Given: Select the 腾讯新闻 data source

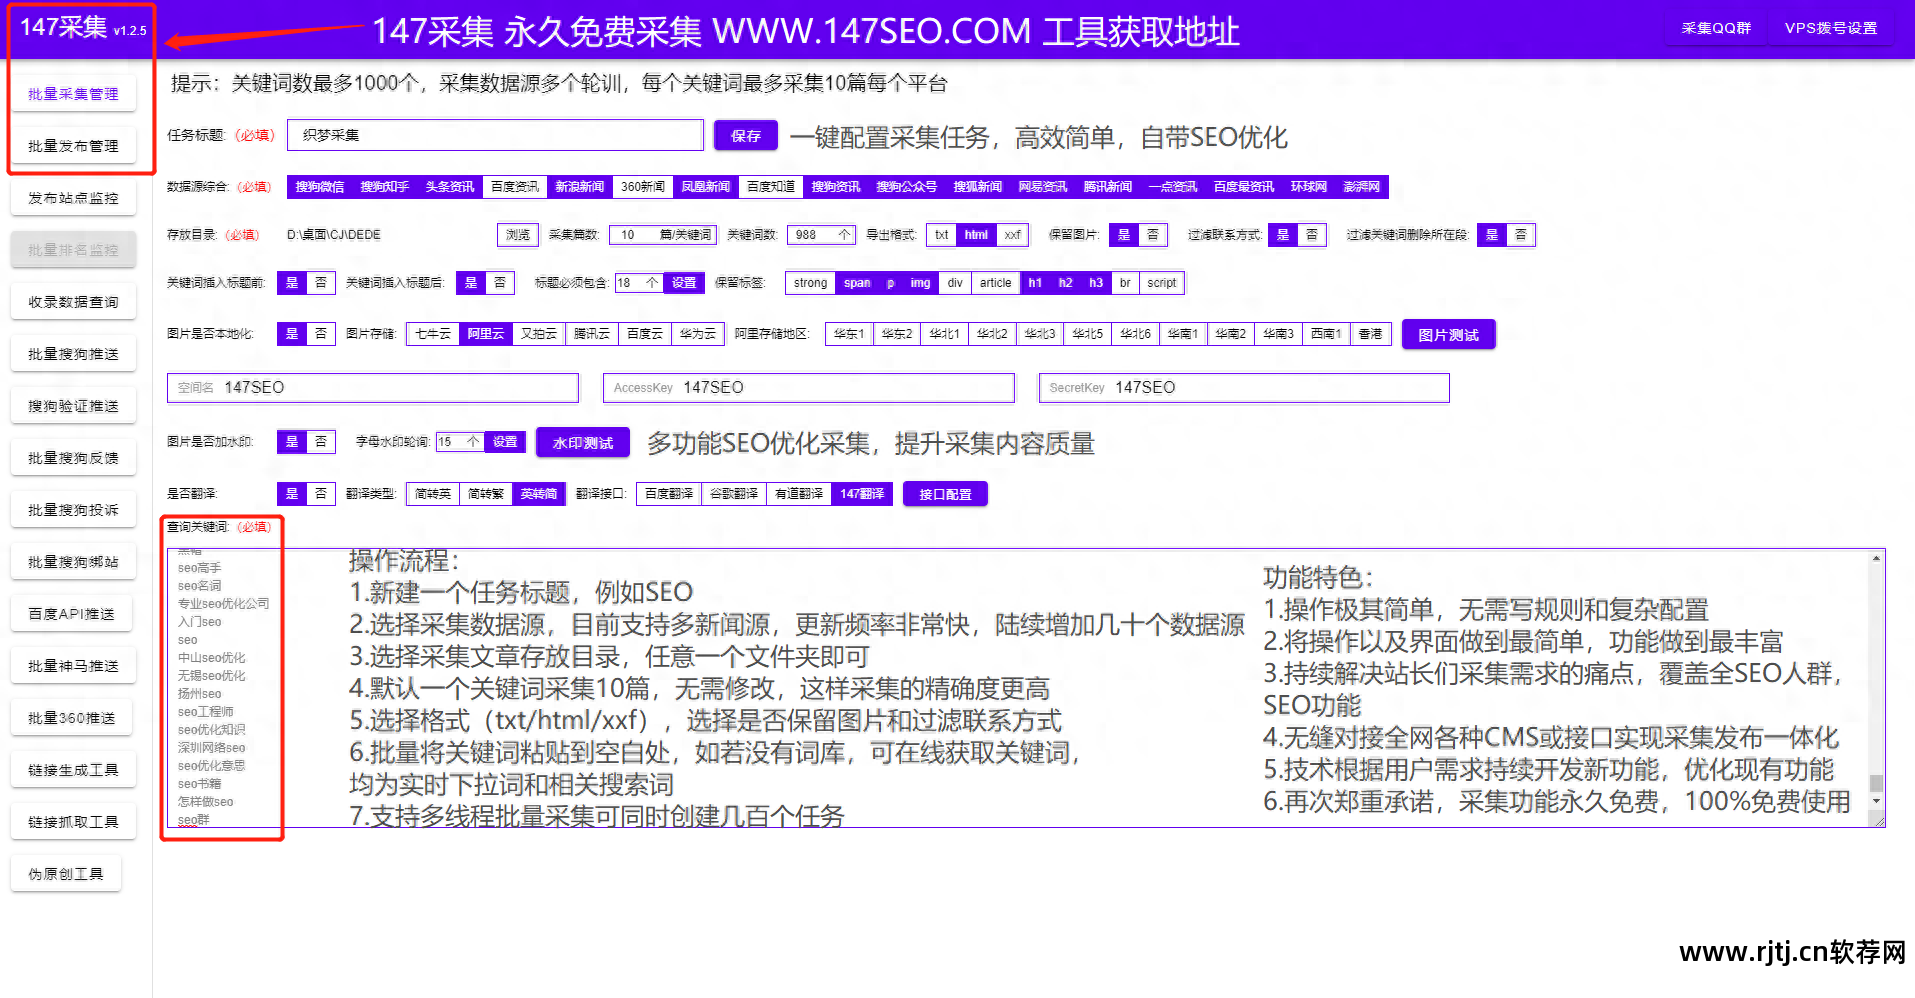Looking at the screenshot, I should 1106,186.
